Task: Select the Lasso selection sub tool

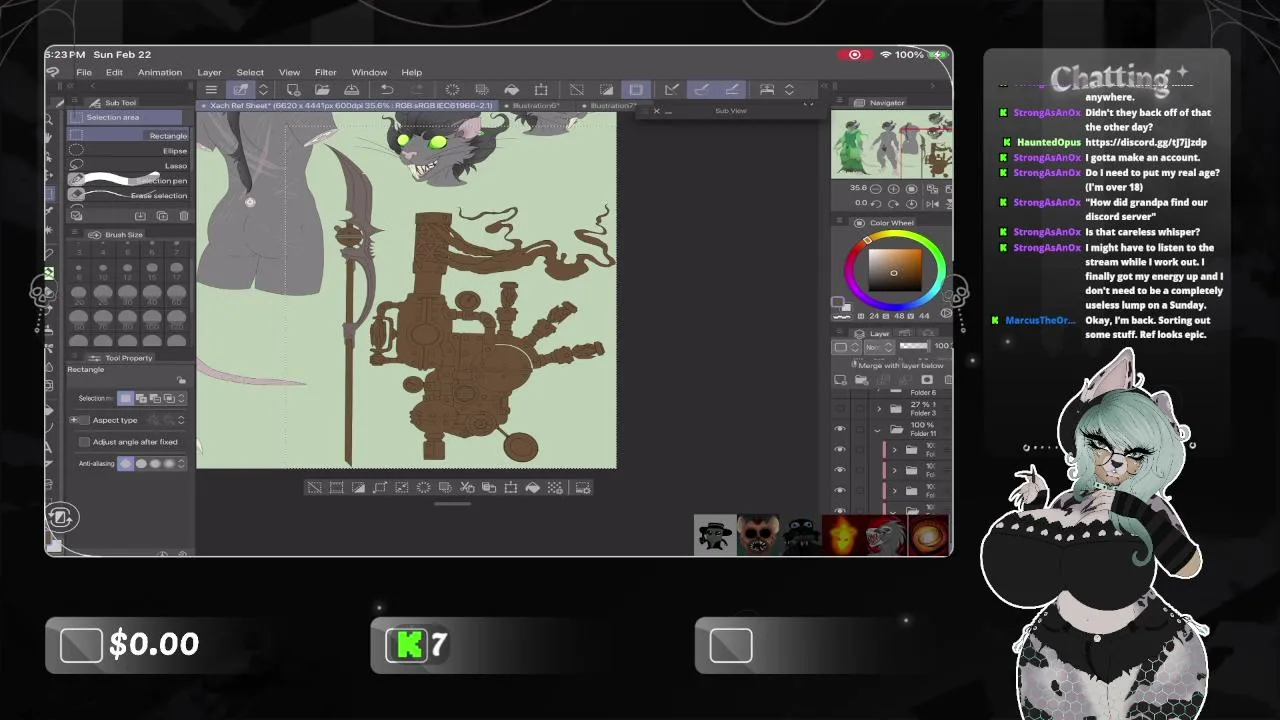Action: point(130,166)
